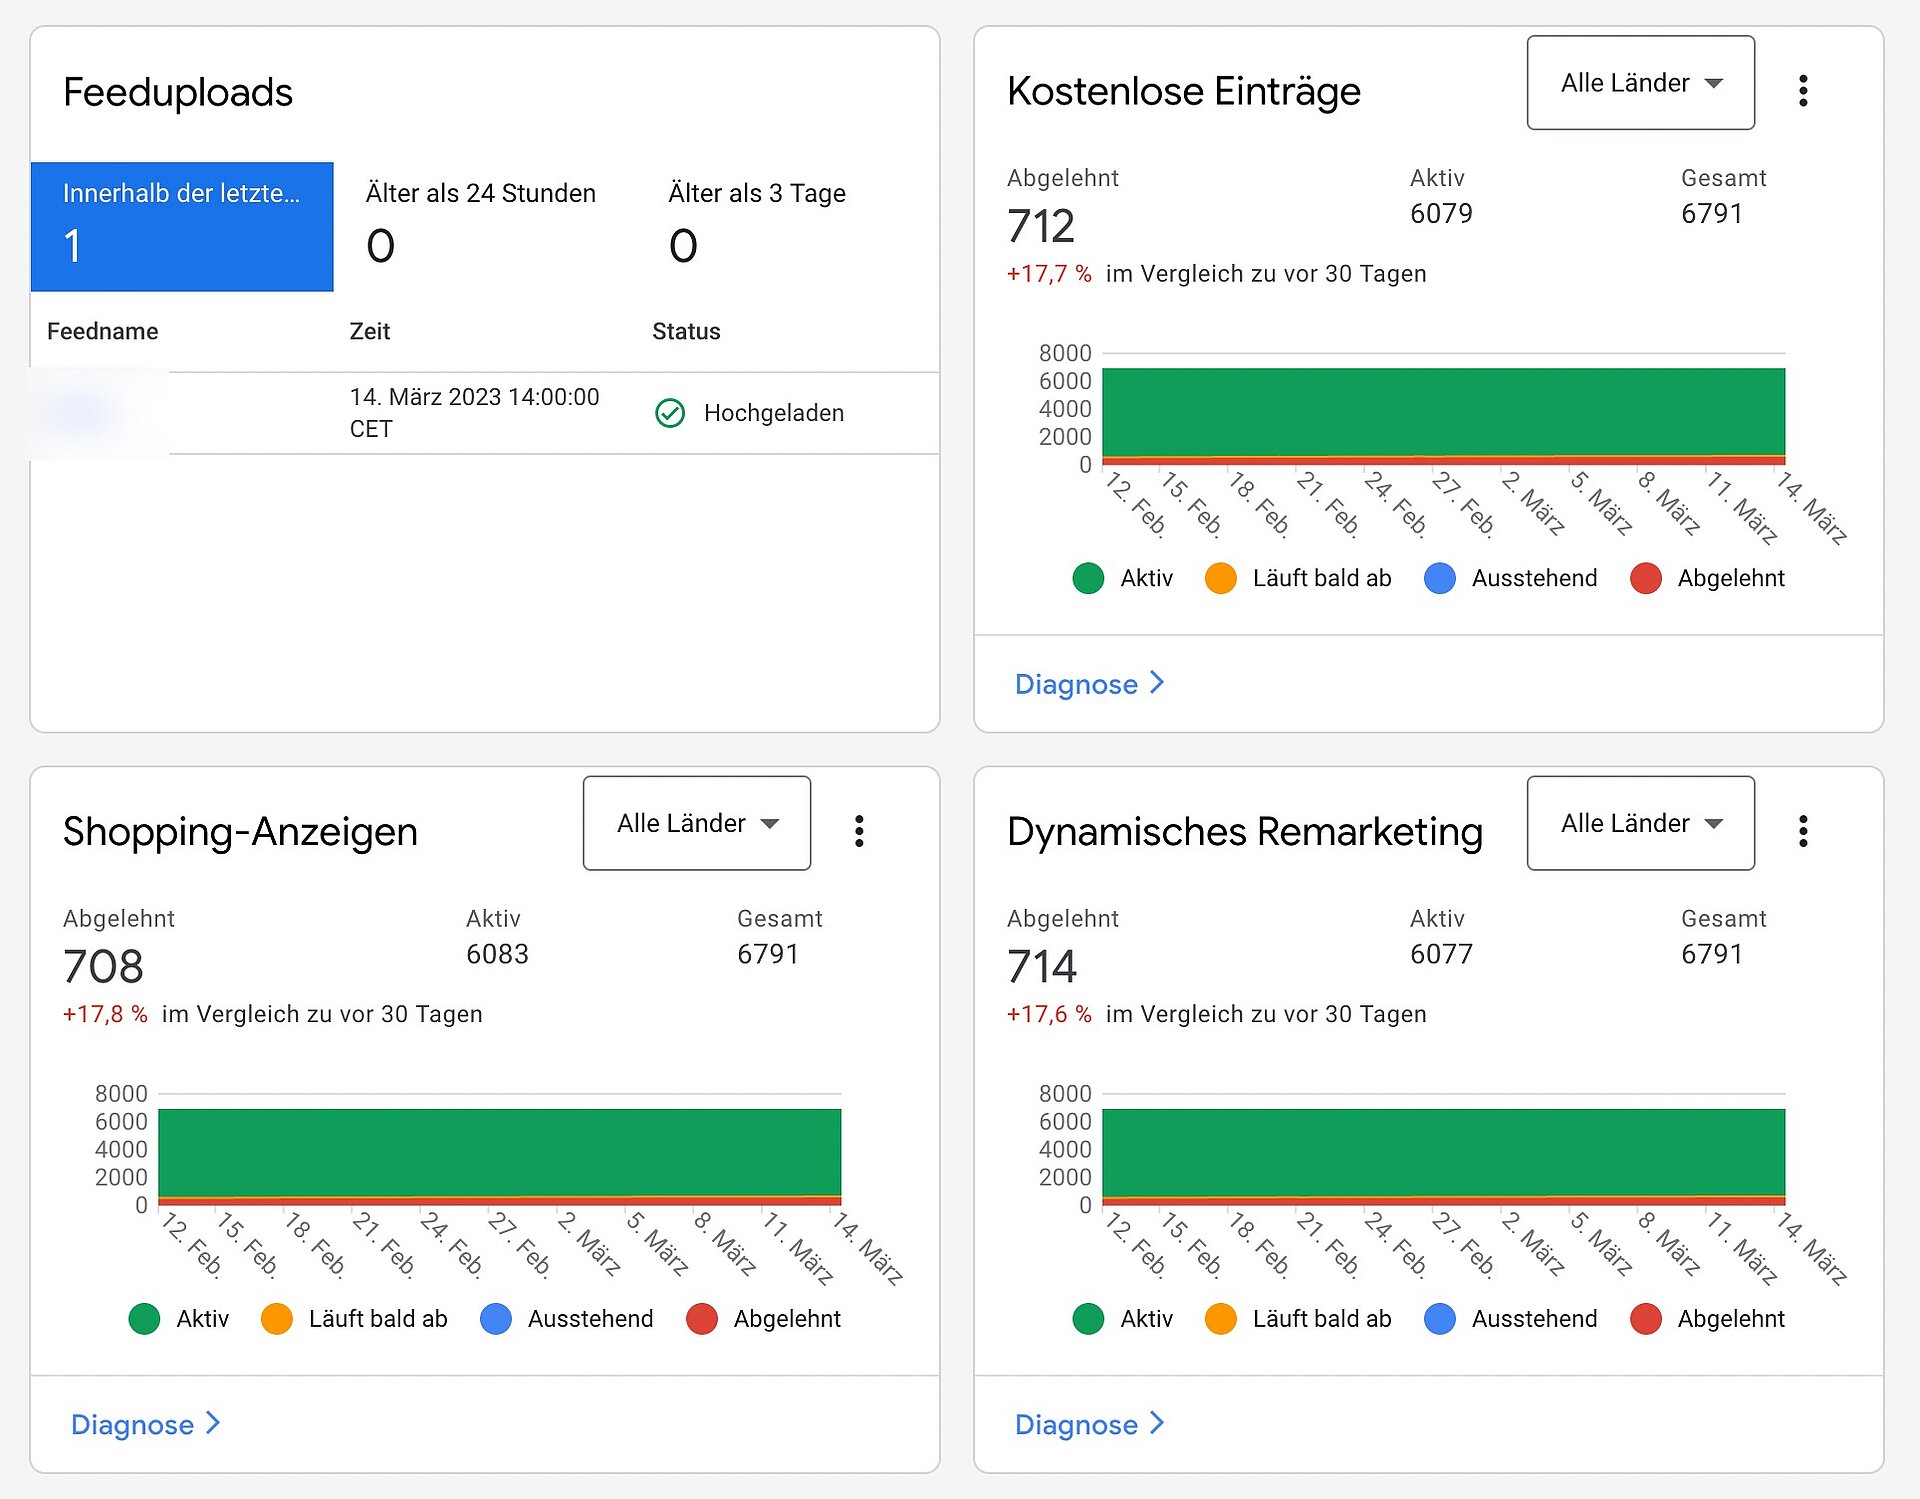
Task: Select the 'Älter als 3 Tage' tab
Action: 787,227
